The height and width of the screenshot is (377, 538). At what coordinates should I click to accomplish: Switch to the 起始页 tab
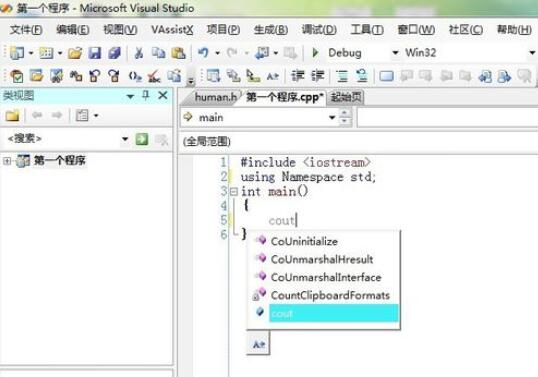[x=346, y=97]
